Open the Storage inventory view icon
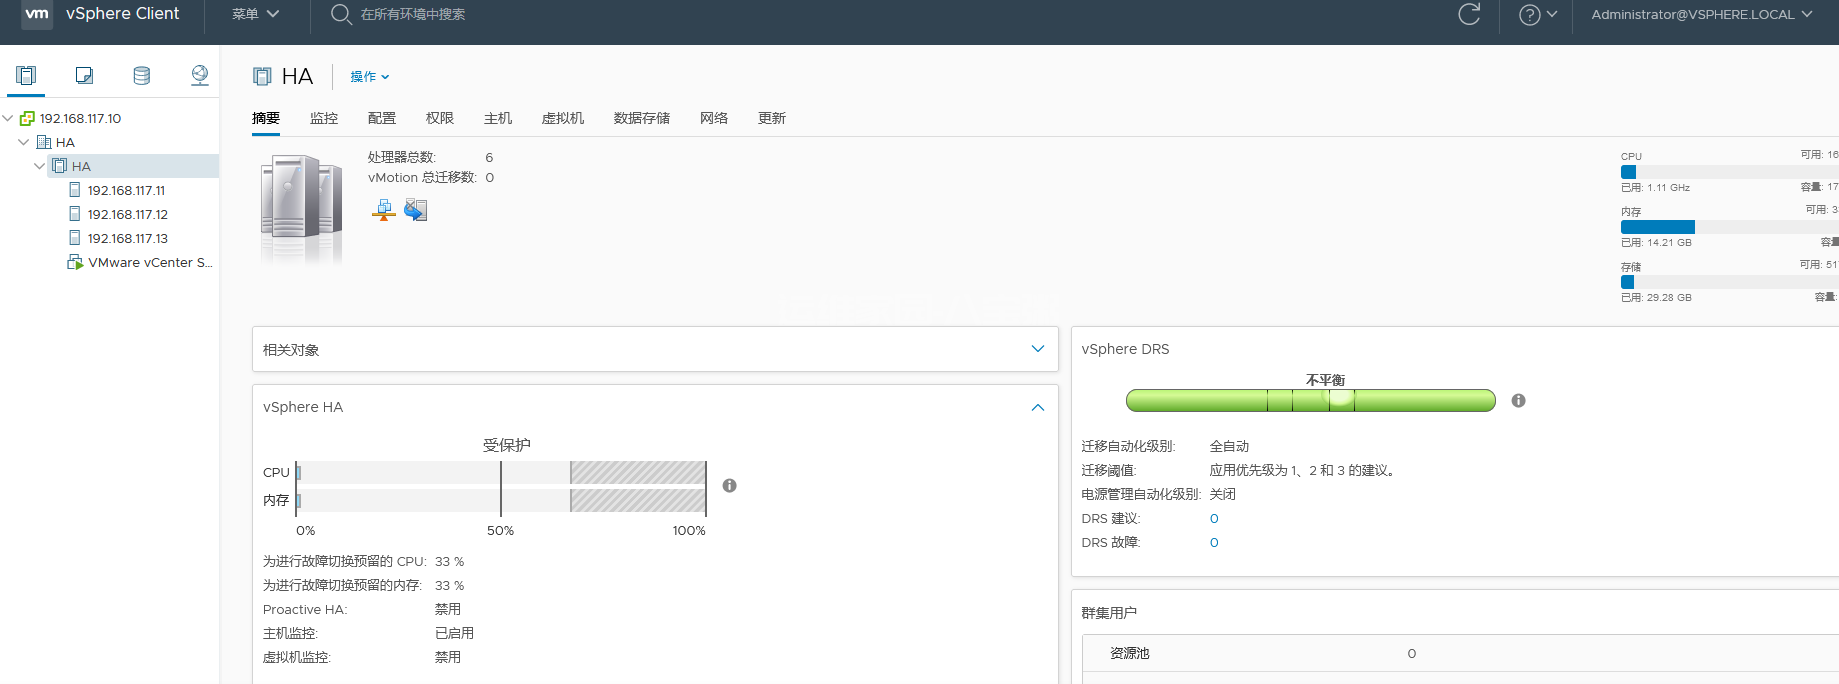This screenshot has height=684, width=1839. click(142, 75)
